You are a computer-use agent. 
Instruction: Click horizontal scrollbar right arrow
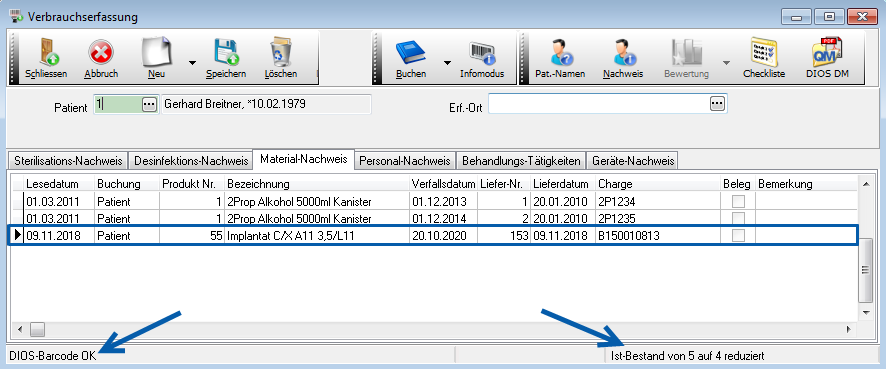pos(849,329)
